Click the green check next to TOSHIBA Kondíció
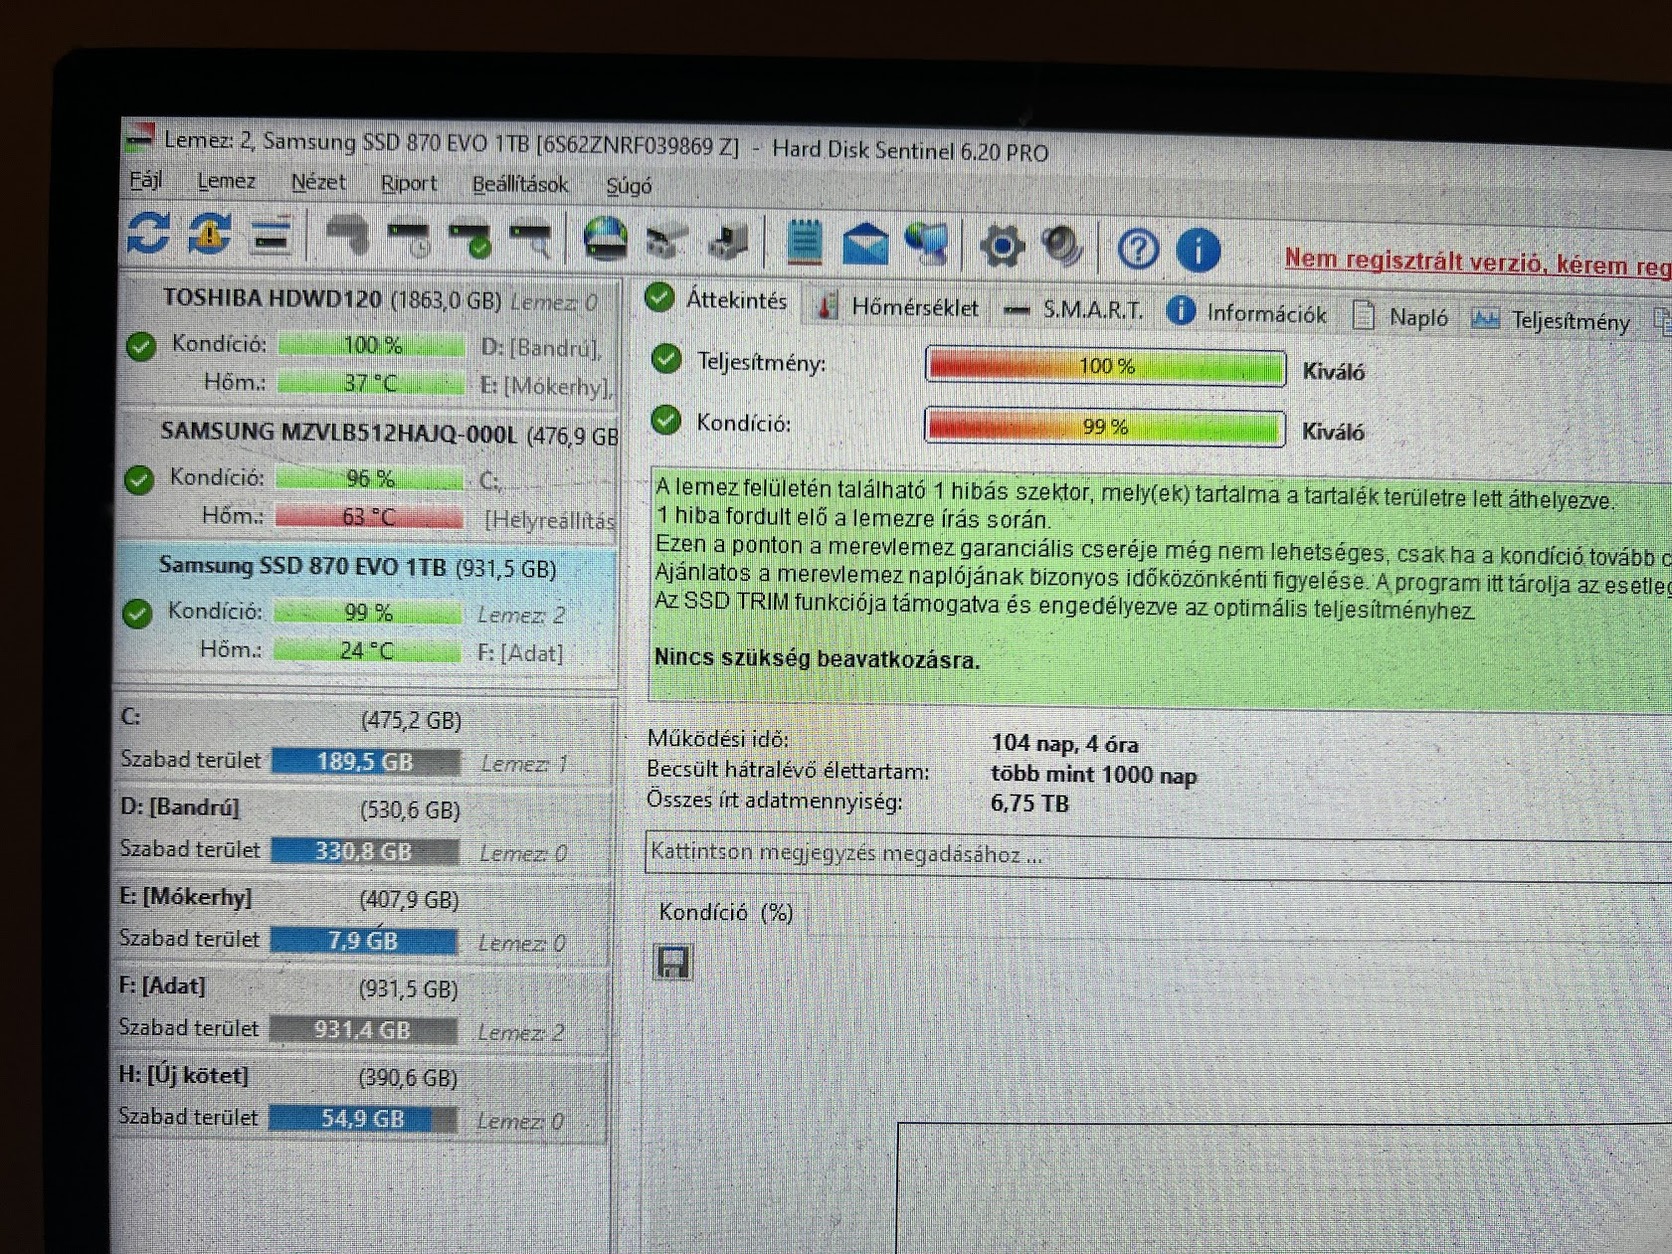The image size is (1672, 1254). [x=141, y=346]
